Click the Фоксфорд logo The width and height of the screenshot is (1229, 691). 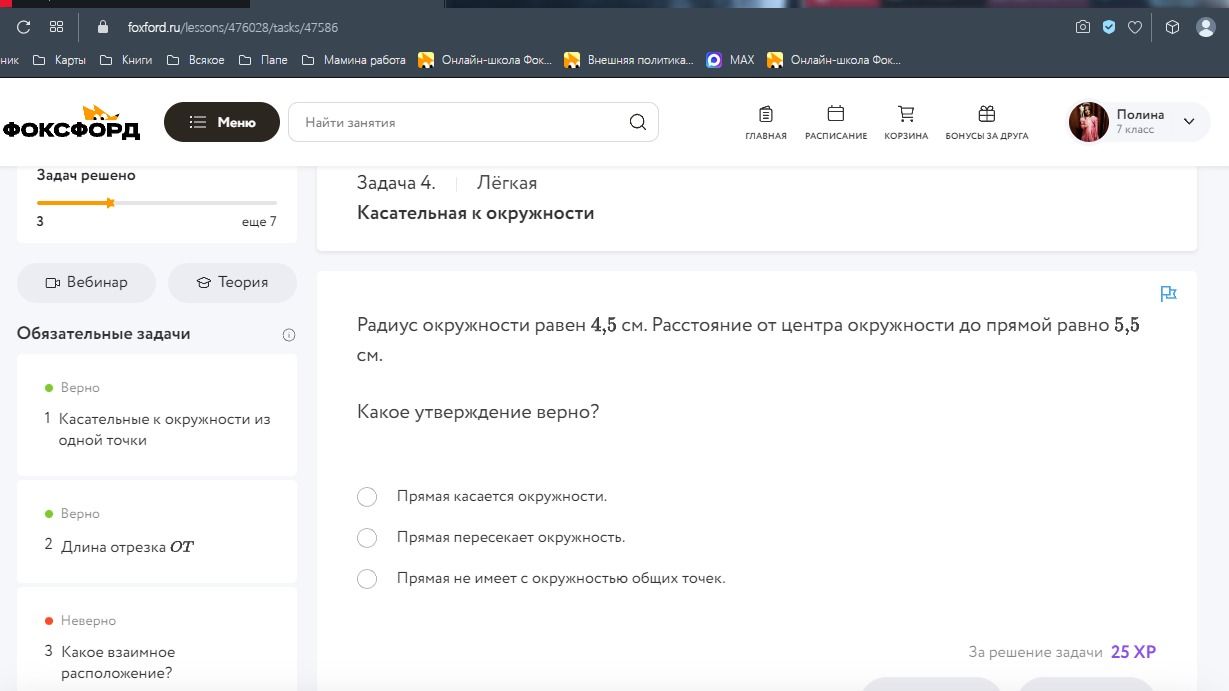(x=70, y=123)
